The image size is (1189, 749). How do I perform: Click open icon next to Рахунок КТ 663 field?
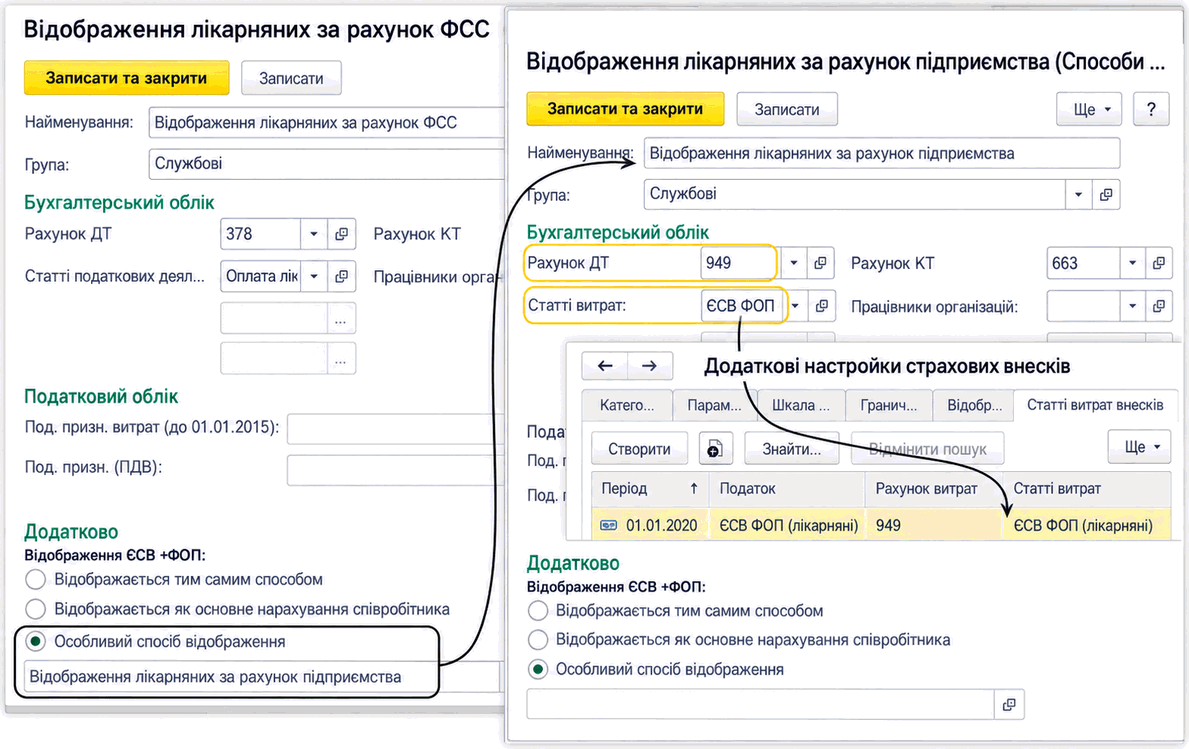point(1158,263)
